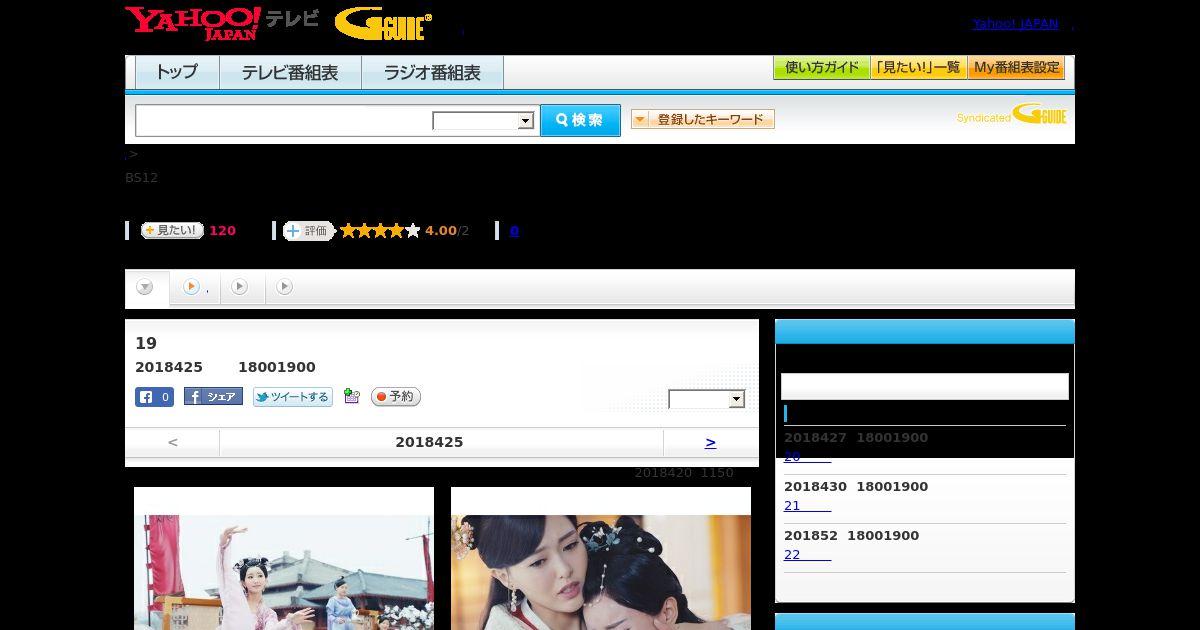Screen dimensions: 1200x630
Task: Open the dropdown beside episode info
Action: [x=707, y=399]
